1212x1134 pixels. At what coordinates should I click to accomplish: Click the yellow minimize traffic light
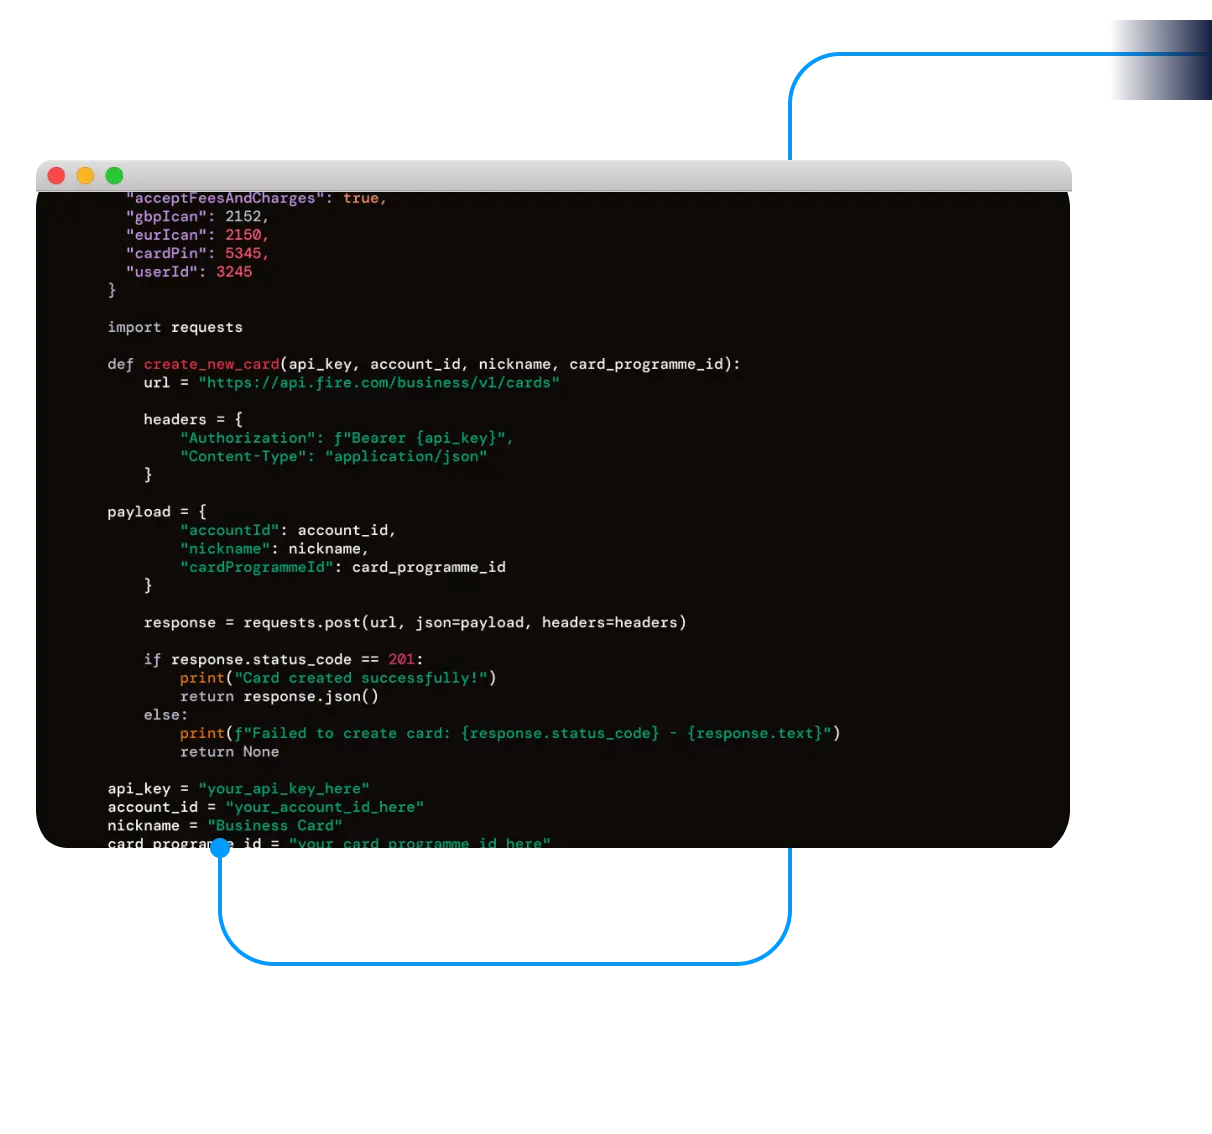pos(85,175)
